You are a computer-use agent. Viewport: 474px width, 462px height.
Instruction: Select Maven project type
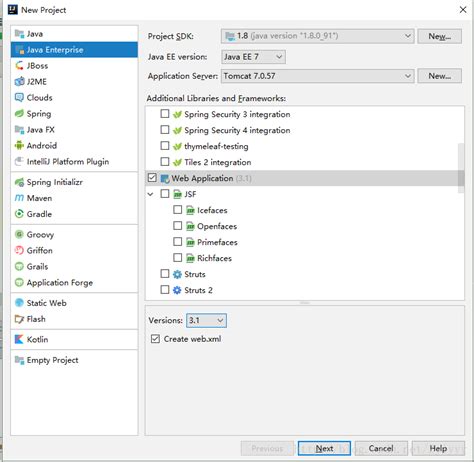pos(74,198)
